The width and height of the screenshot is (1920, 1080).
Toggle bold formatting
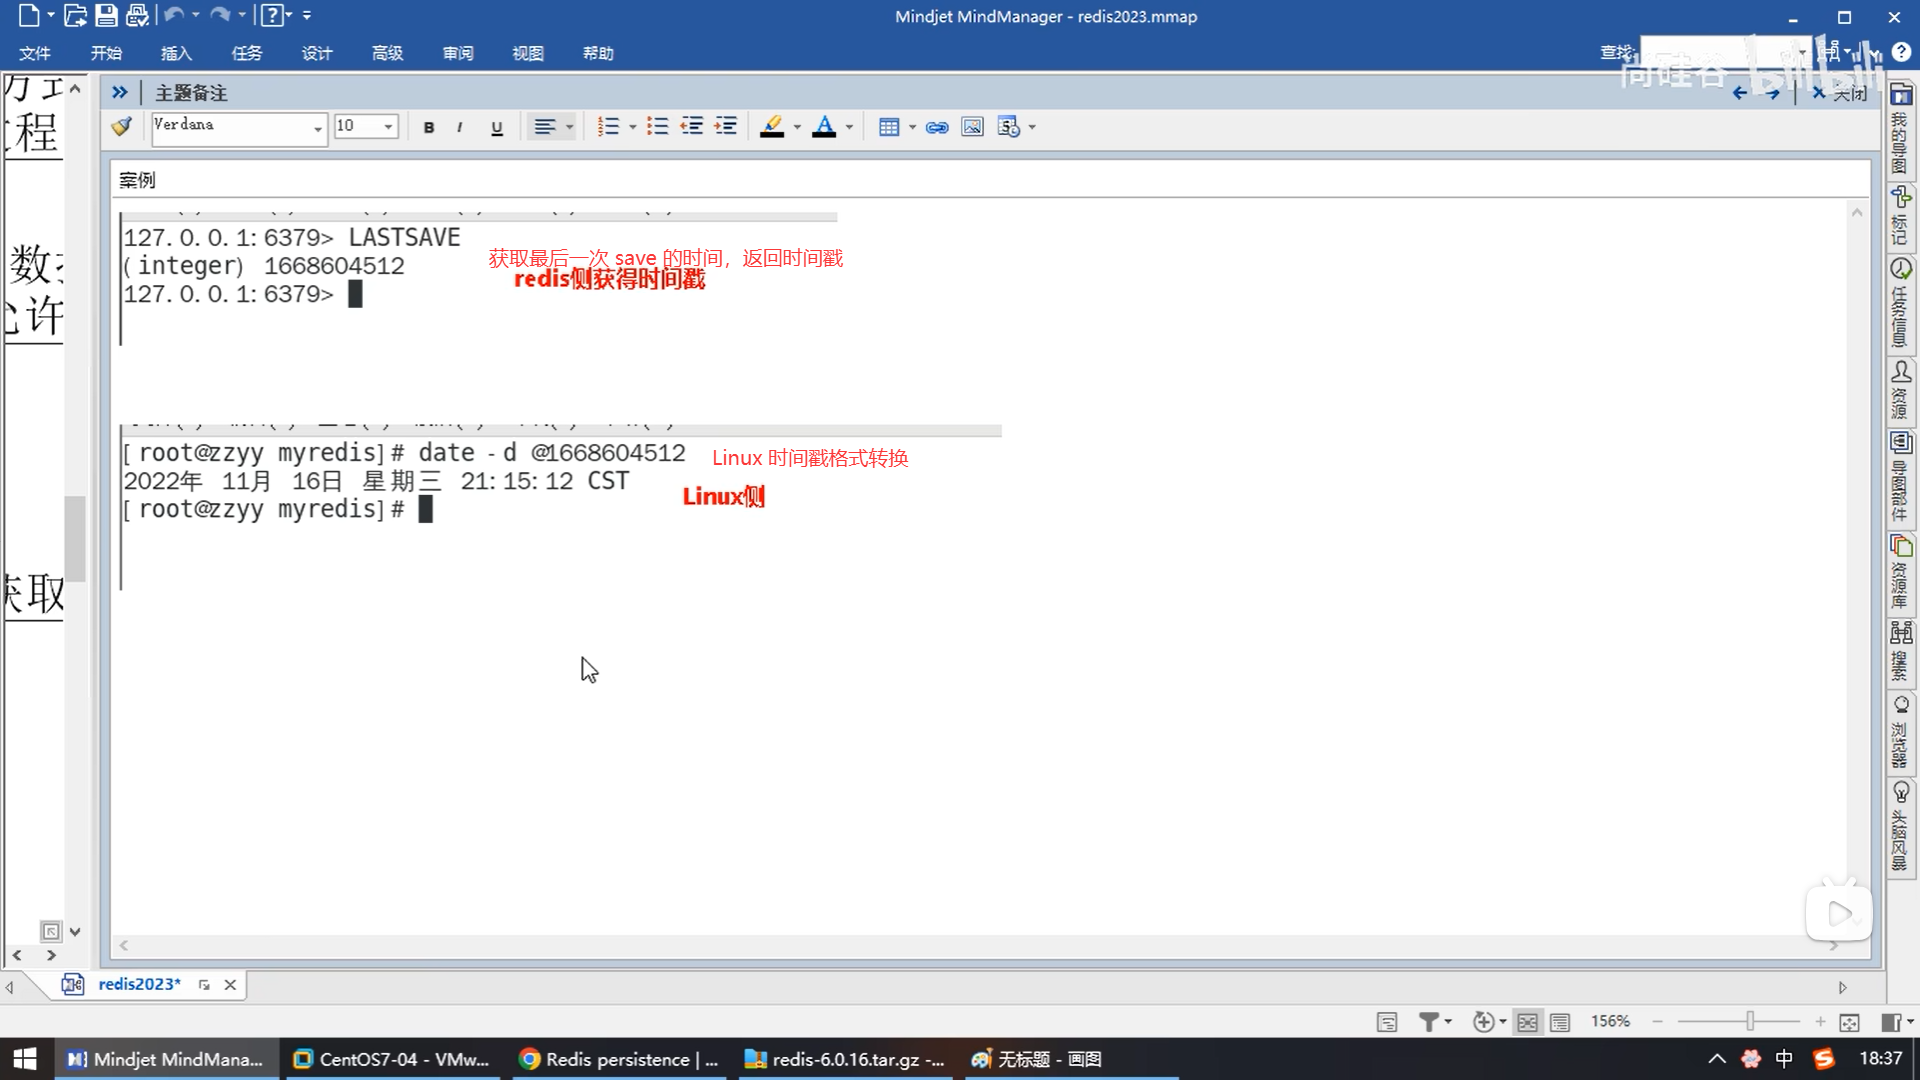pyautogui.click(x=429, y=127)
